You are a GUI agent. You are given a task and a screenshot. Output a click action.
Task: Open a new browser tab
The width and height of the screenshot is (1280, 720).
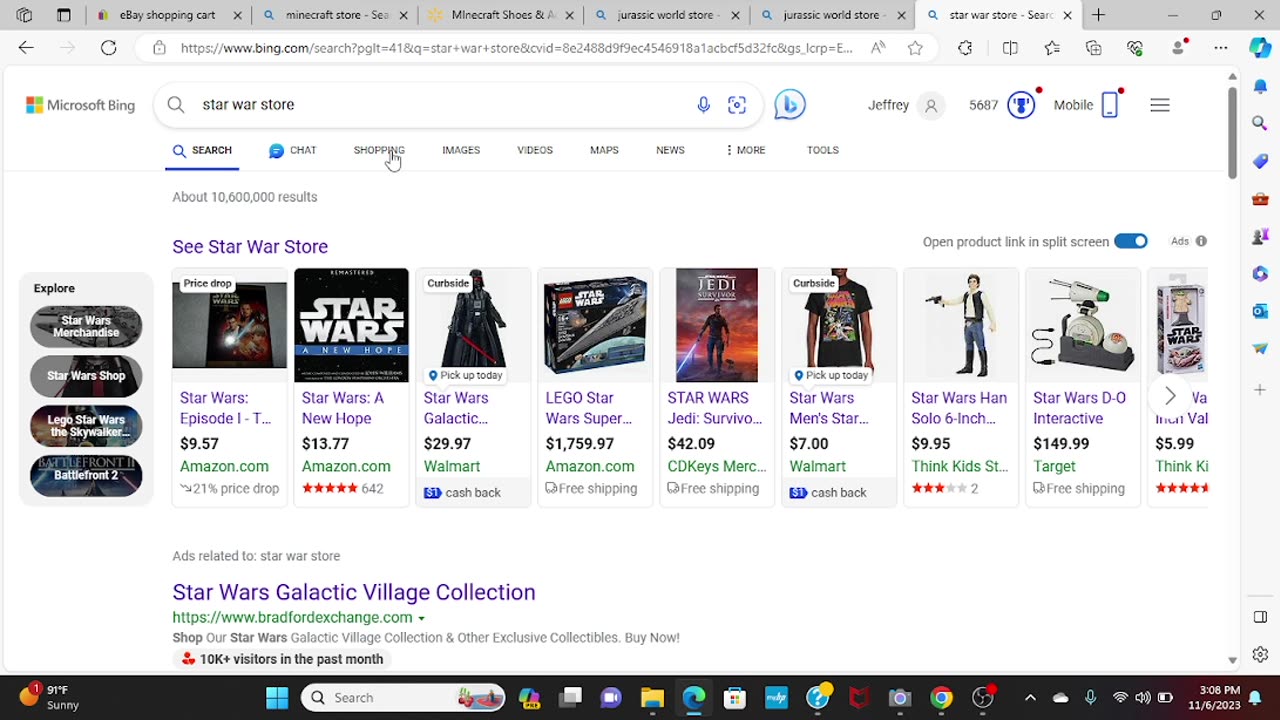pos(1098,15)
